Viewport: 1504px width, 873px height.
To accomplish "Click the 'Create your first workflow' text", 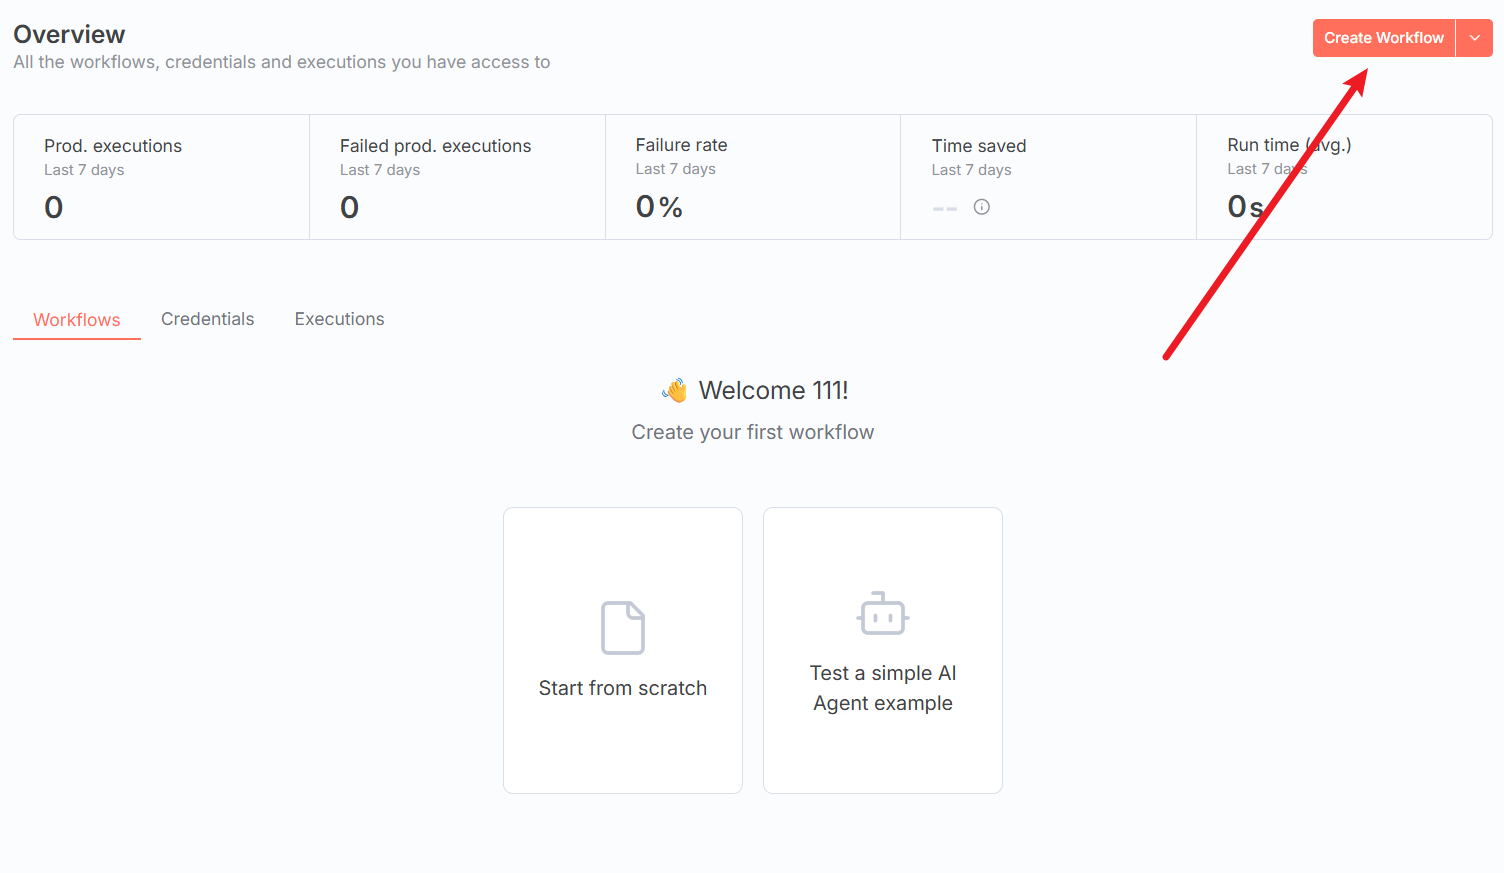I will click(x=753, y=432).
